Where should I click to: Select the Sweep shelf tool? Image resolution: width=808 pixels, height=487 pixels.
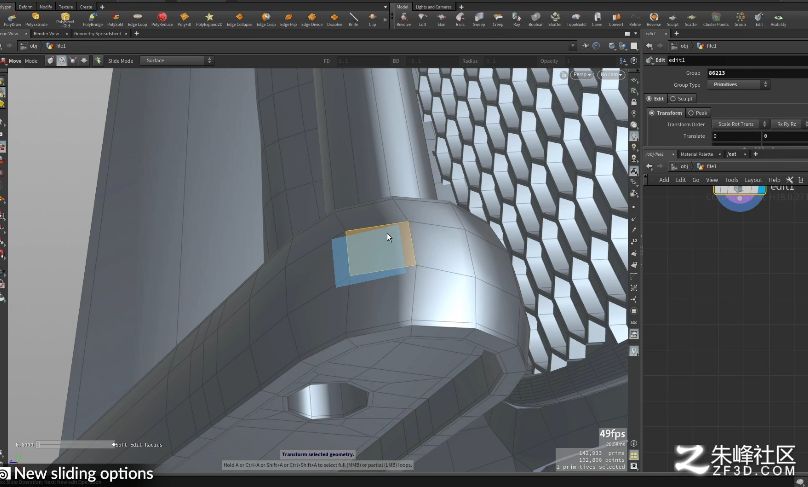(479, 20)
